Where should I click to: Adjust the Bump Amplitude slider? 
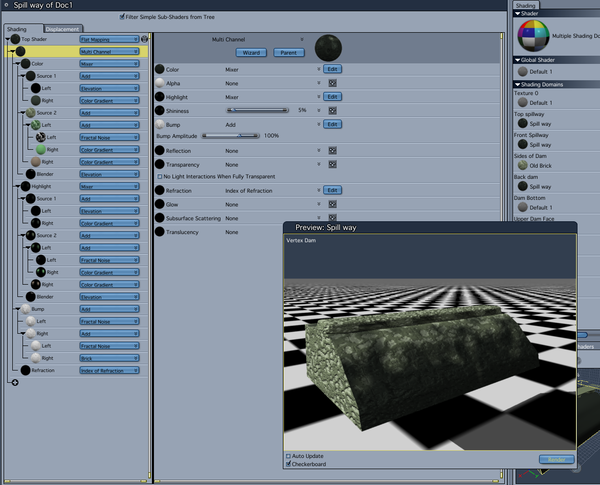click(x=231, y=136)
